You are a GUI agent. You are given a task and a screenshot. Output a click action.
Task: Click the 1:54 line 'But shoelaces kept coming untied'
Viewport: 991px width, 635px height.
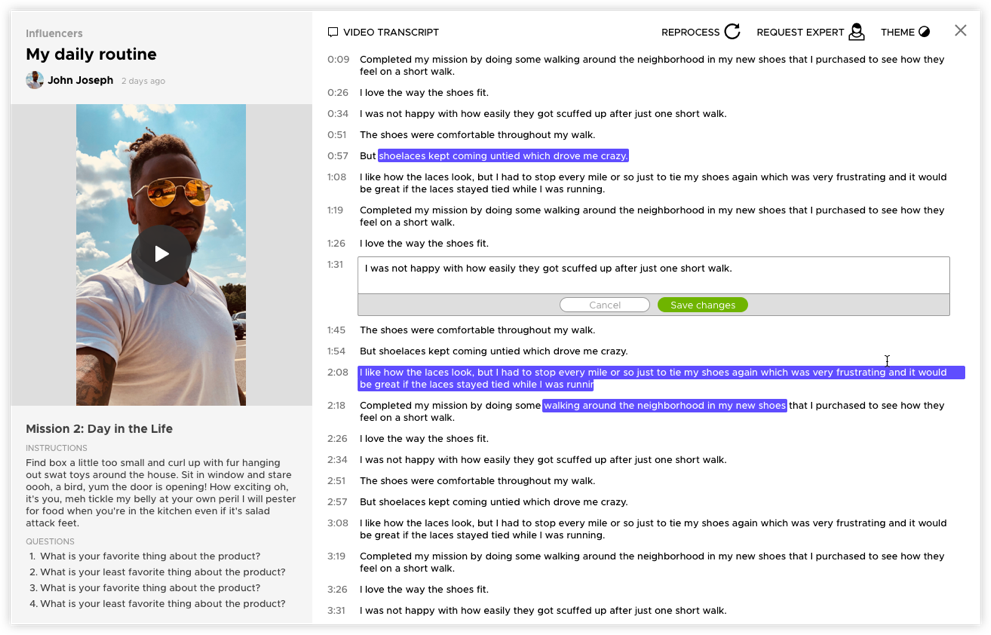click(494, 351)
